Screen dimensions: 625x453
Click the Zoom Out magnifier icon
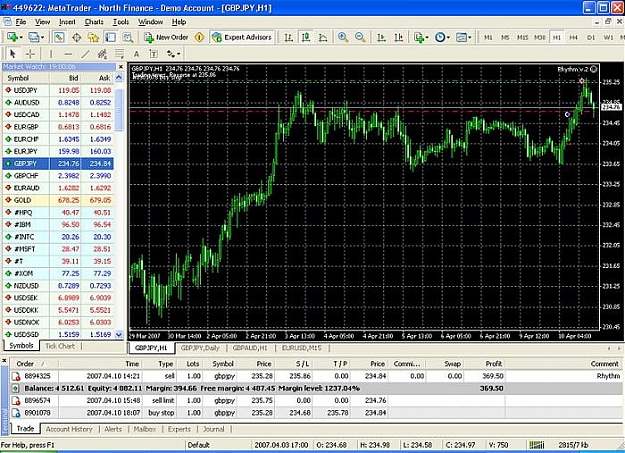pyautogui.click(x=360, y=37)
